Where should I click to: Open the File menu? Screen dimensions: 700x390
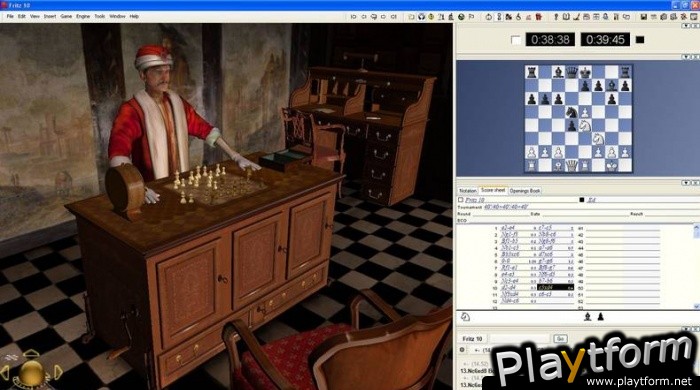point(10,17)
